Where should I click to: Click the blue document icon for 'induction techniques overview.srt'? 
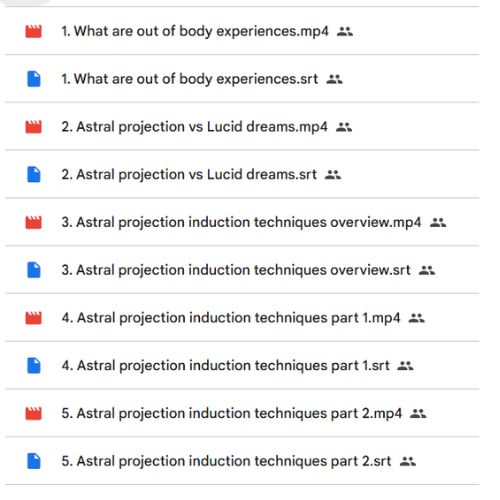[34, 270]
